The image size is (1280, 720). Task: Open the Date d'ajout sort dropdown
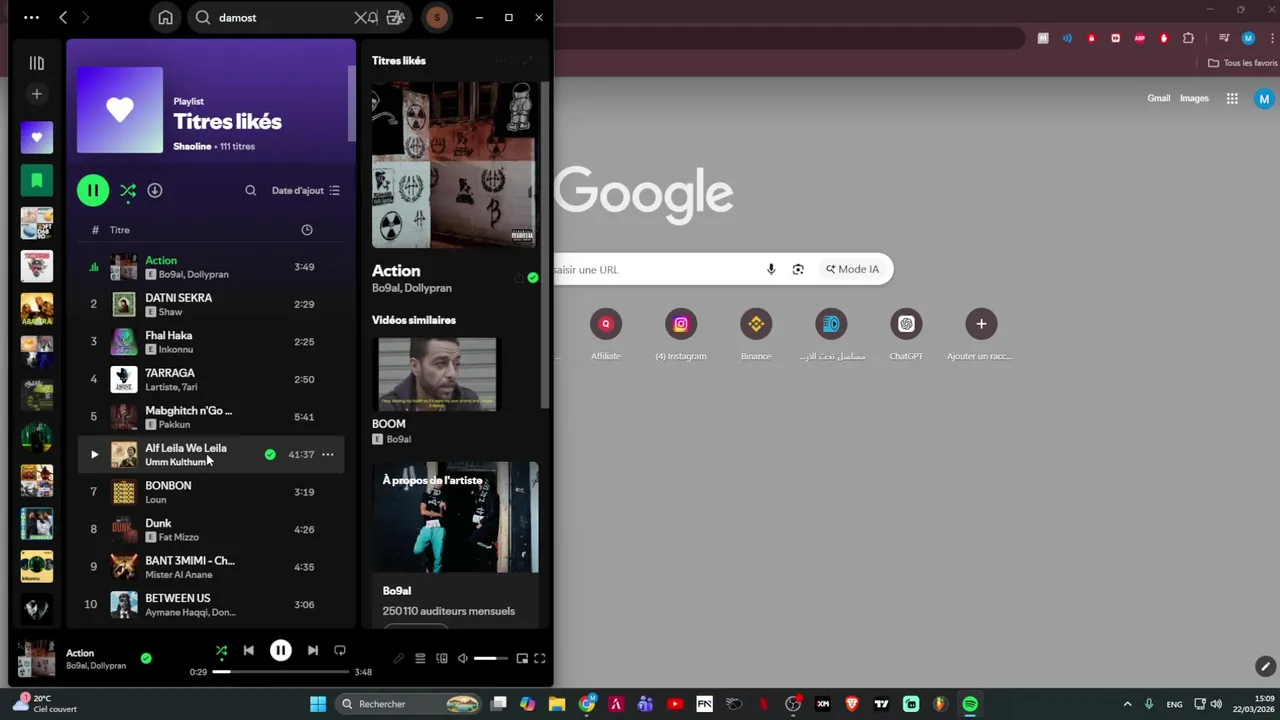[x=306, y=190]
